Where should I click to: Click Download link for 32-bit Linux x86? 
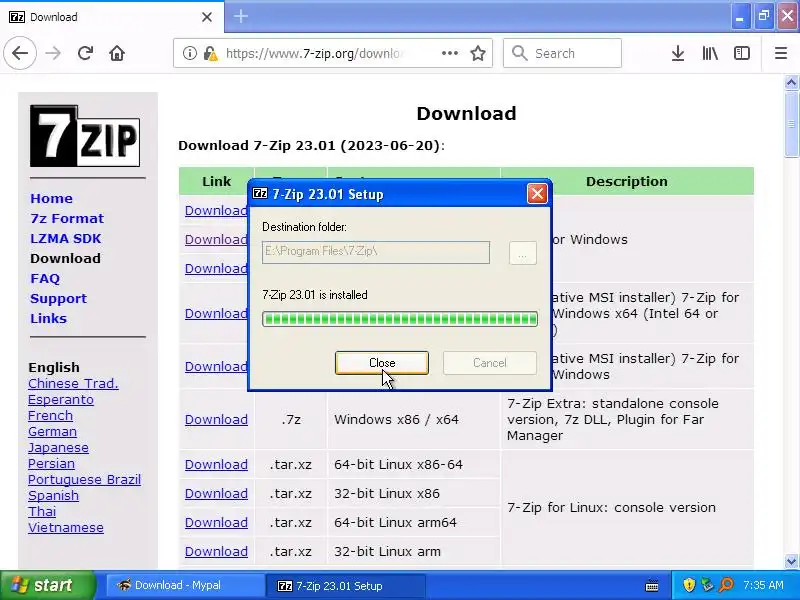point(216,493)
